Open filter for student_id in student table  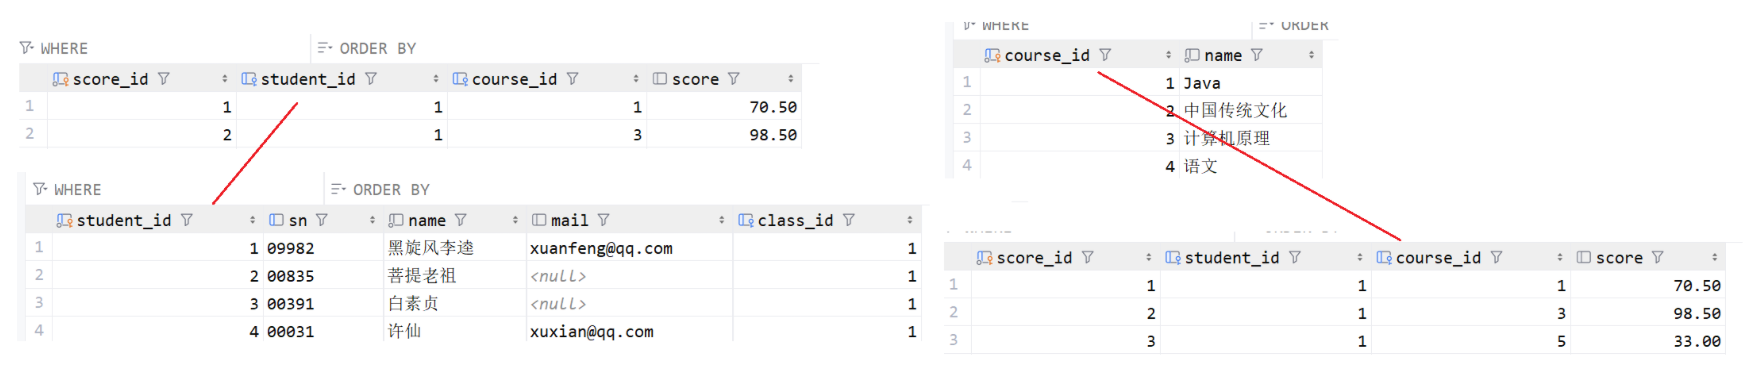pyautogui.click(x=187, y=220)
